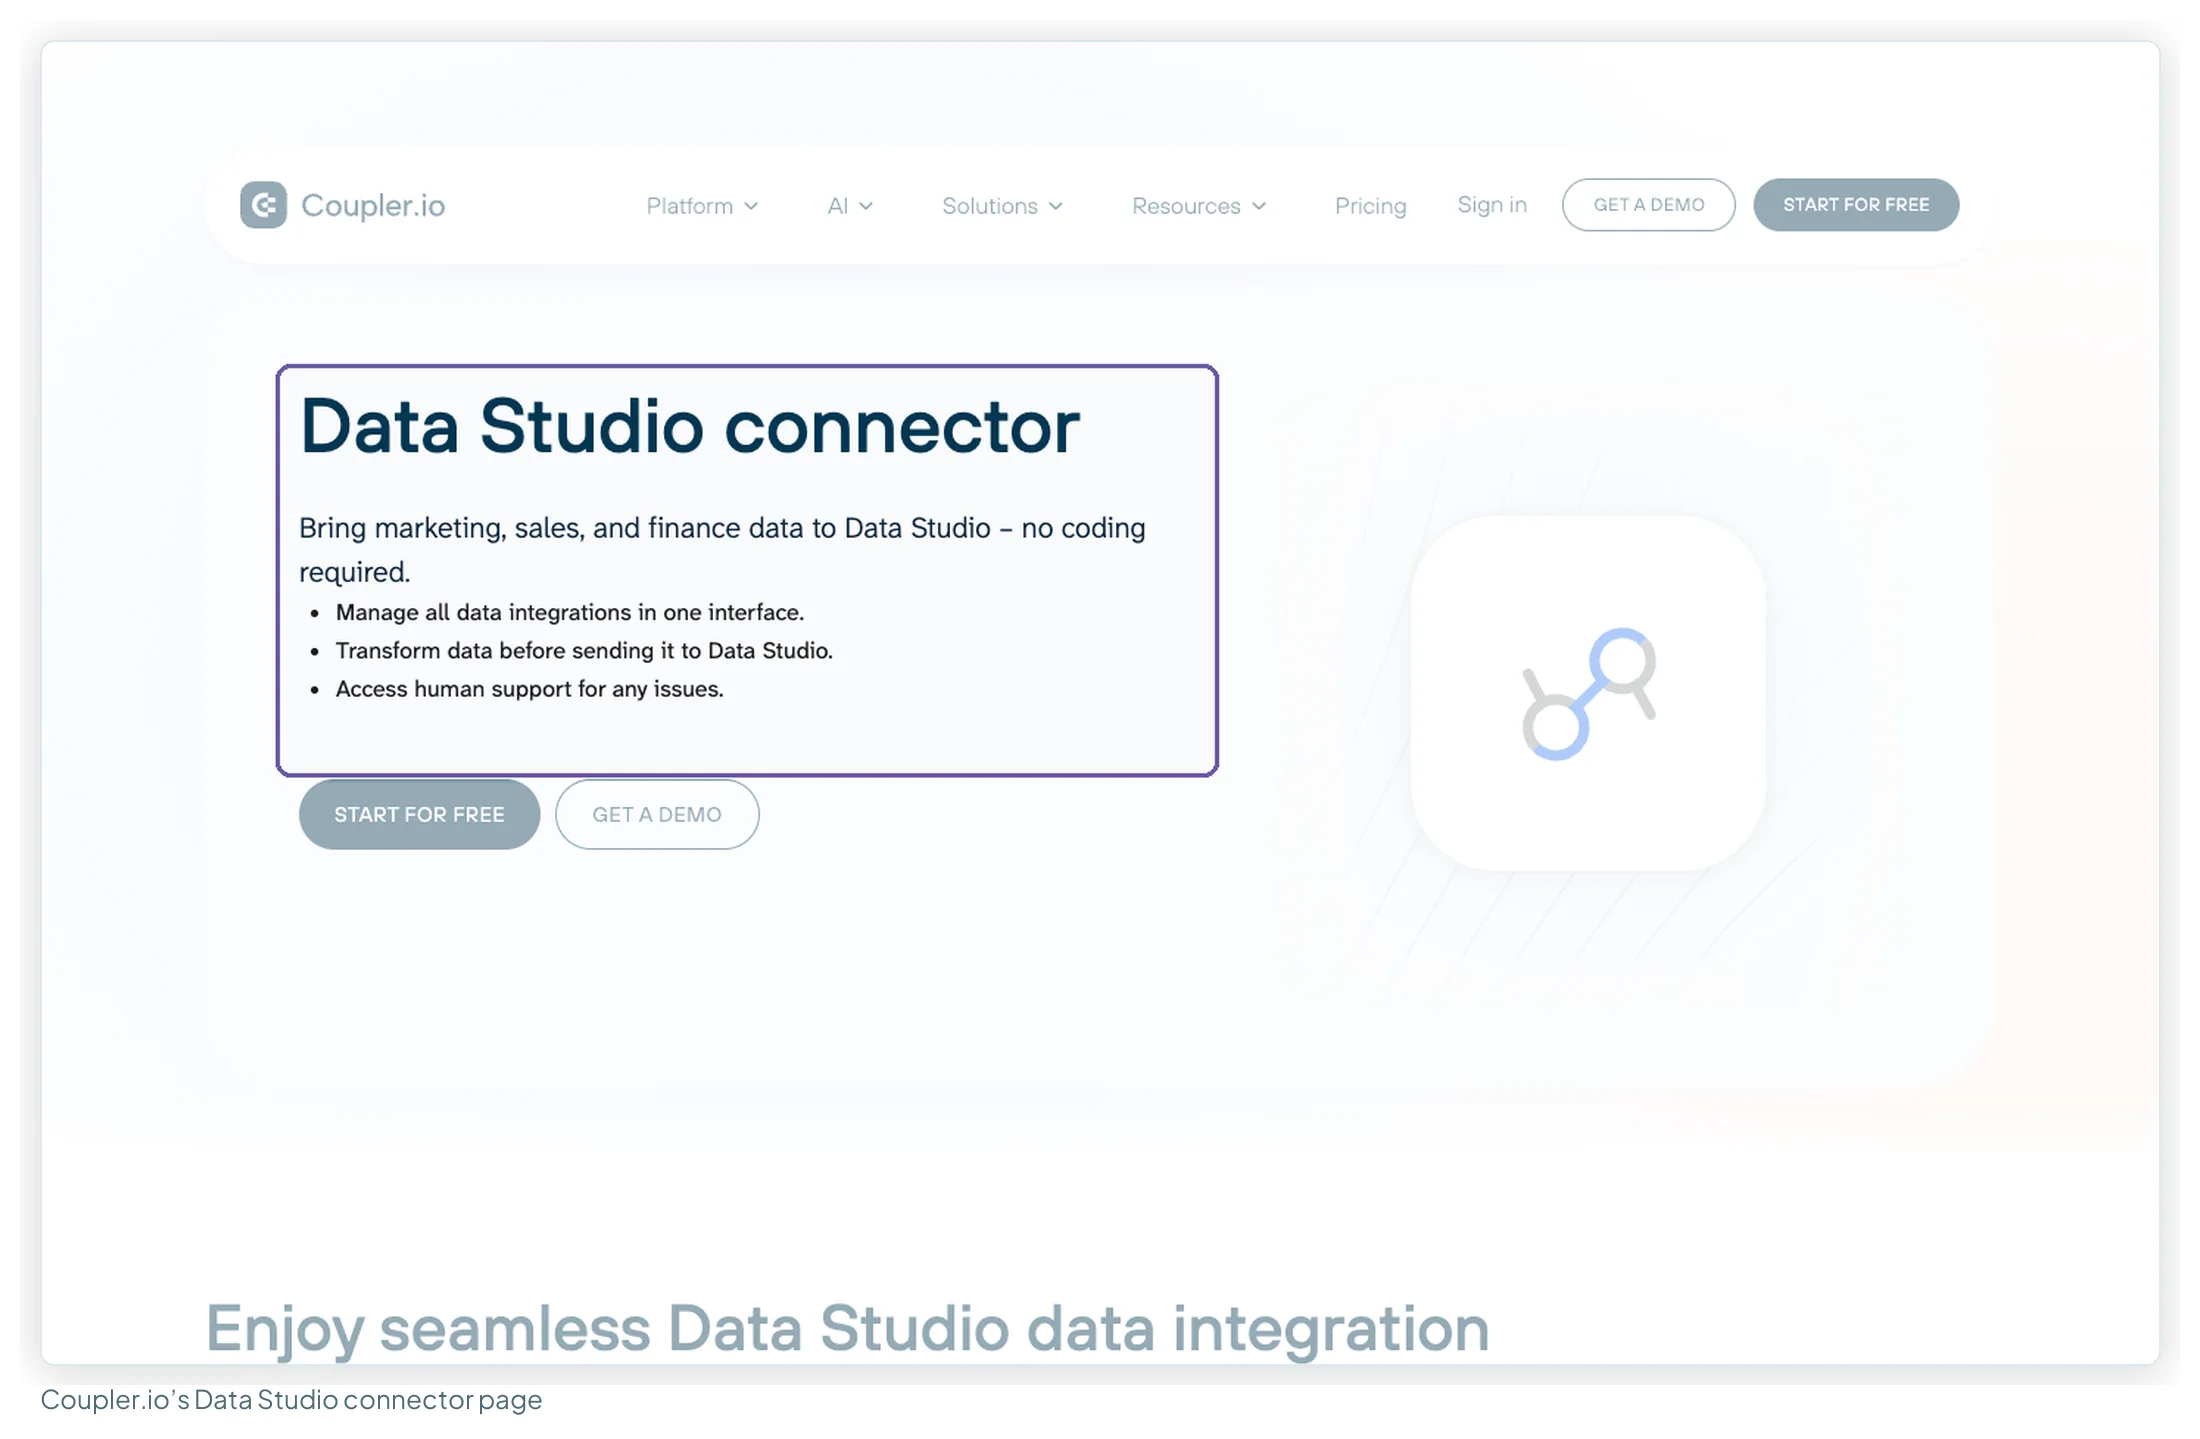Click GET A DEMO below the hero text
Image resolution: width=2200 pixels, height=1439 pixels.
(x=657, y=814)
